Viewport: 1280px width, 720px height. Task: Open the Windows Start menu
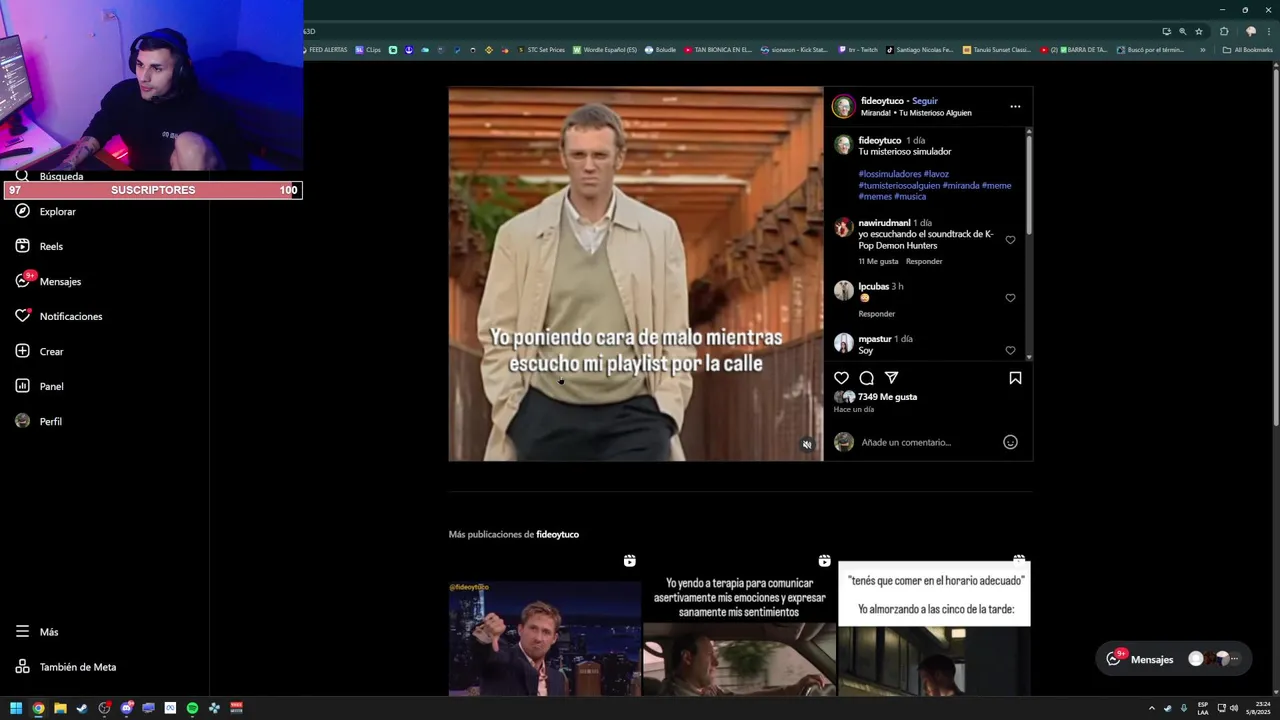coord(16,708)
